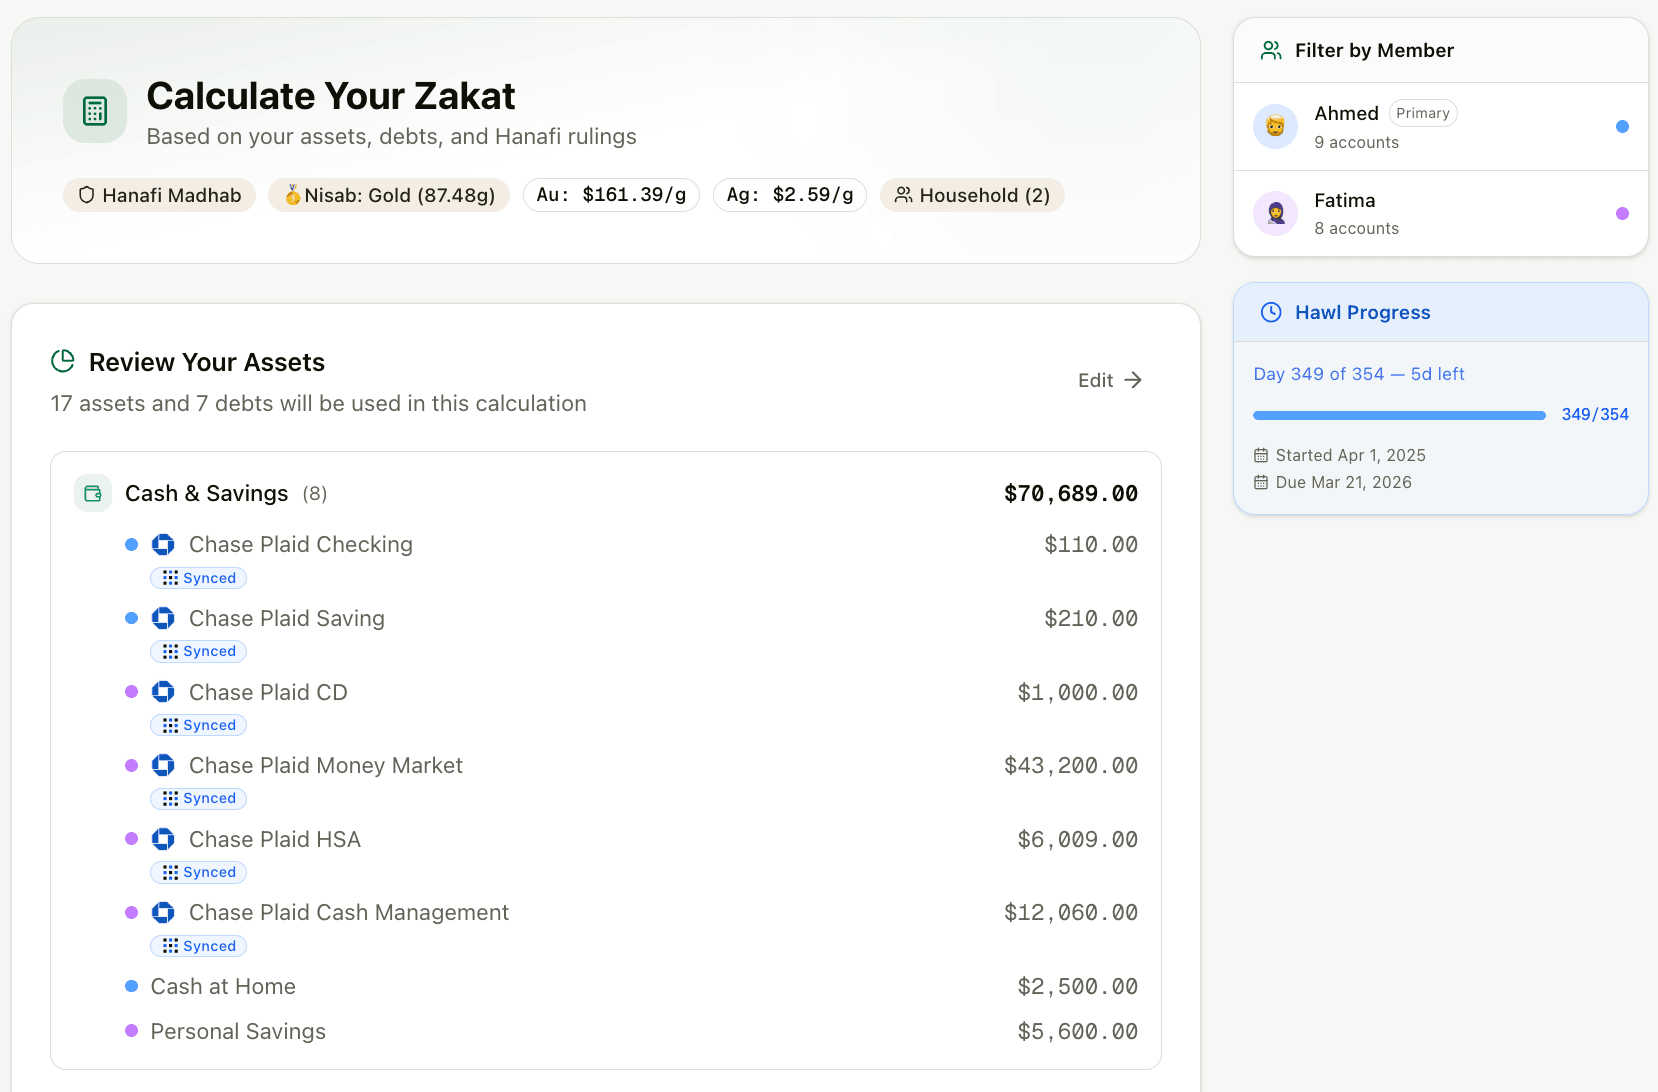
Task: Click the Edit link with arrow
Action: coord(1109,380)
